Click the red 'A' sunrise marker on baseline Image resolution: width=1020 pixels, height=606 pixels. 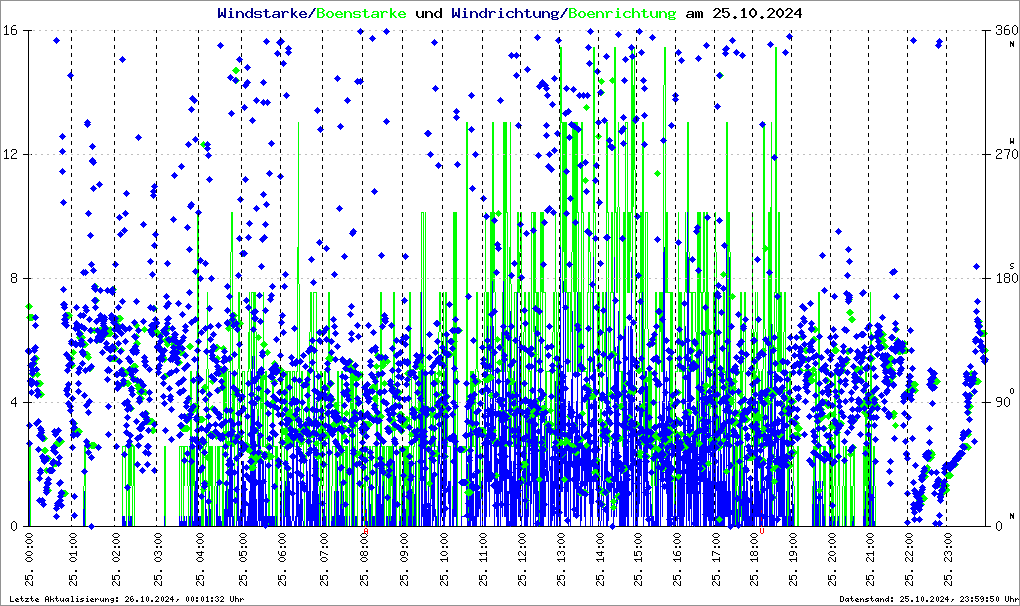(x=366, y=531)
